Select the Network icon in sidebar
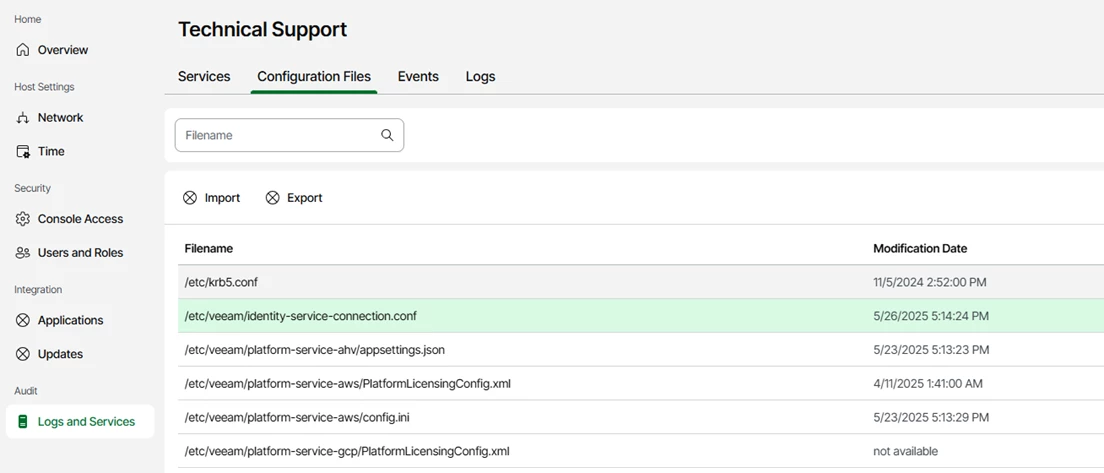The width and height of the screenshot is (1104, 473). pyautogui.click(x=23, y=118)
